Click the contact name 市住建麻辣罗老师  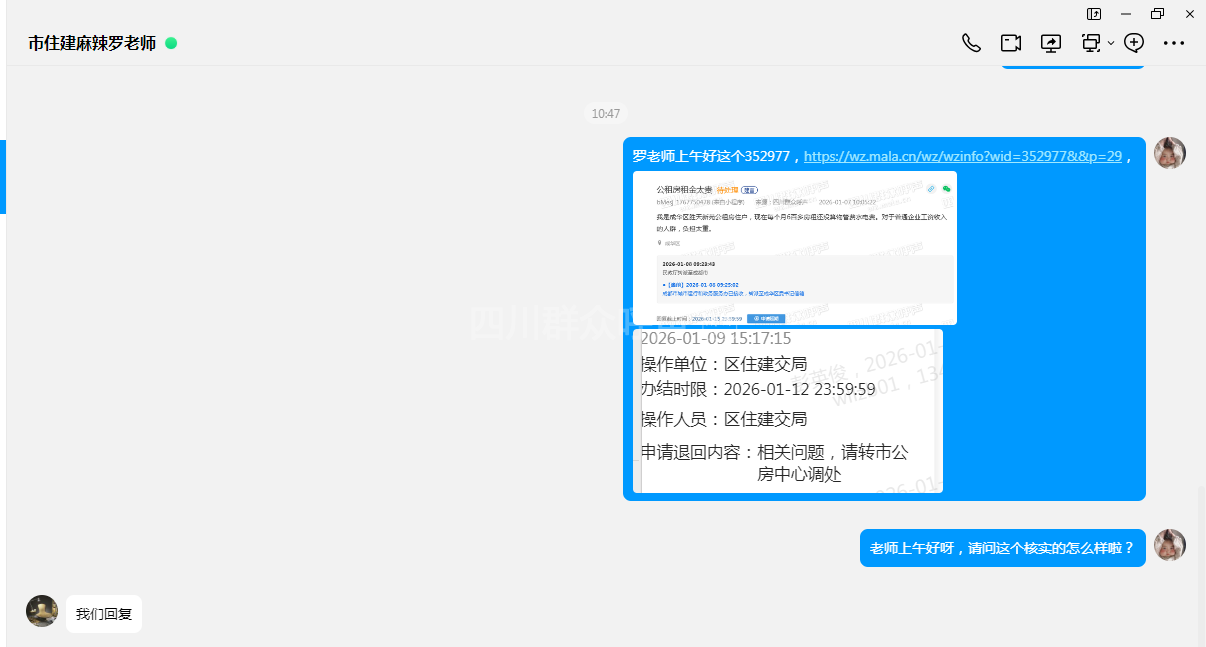92,43
